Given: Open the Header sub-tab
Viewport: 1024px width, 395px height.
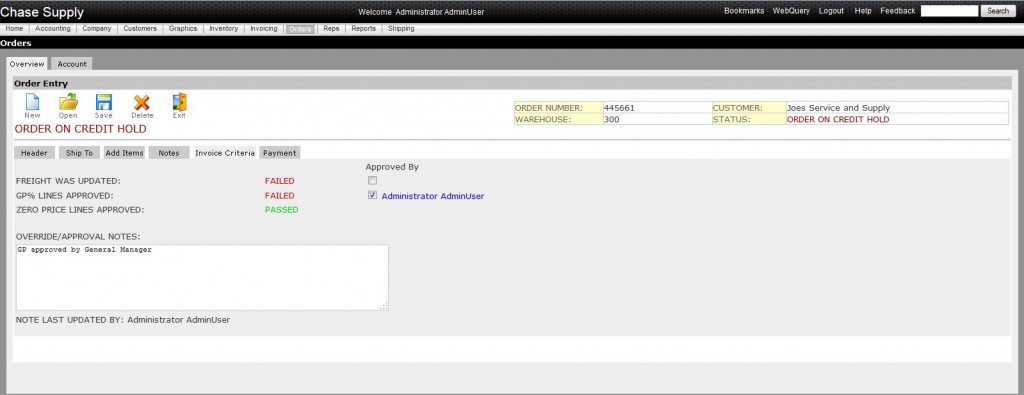Looking at the screenshot, I should (34, 153).
